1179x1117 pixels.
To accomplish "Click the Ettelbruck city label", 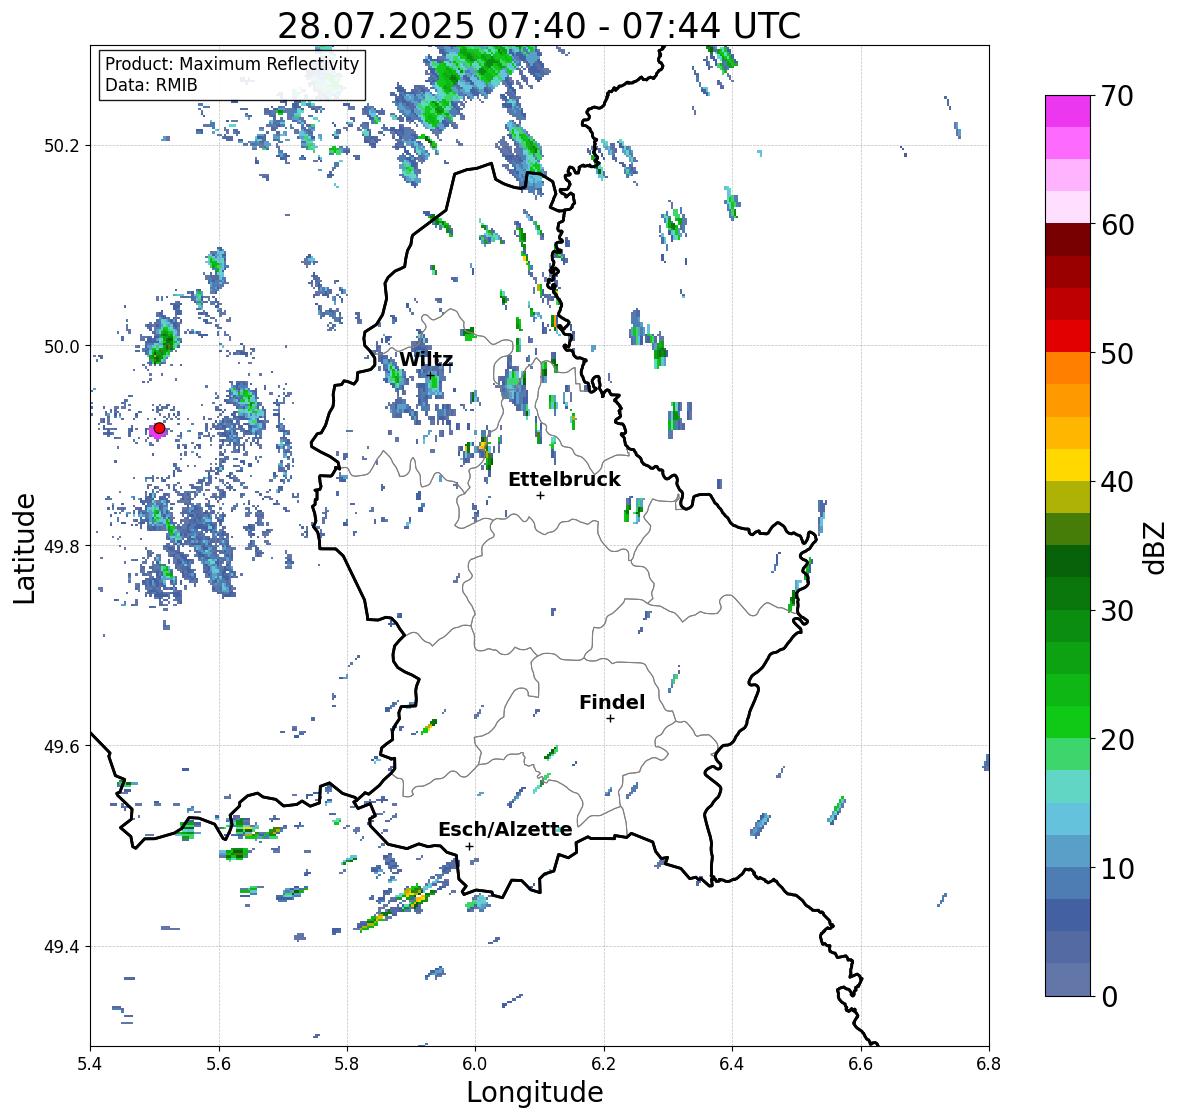I will (564, 479).
